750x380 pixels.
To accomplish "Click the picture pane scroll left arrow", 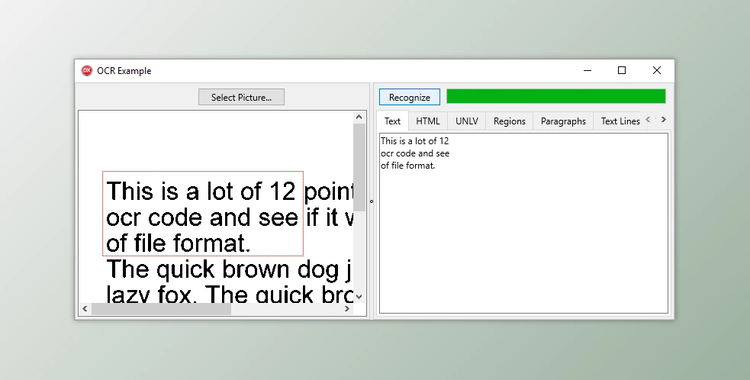I will pos(85,309).
